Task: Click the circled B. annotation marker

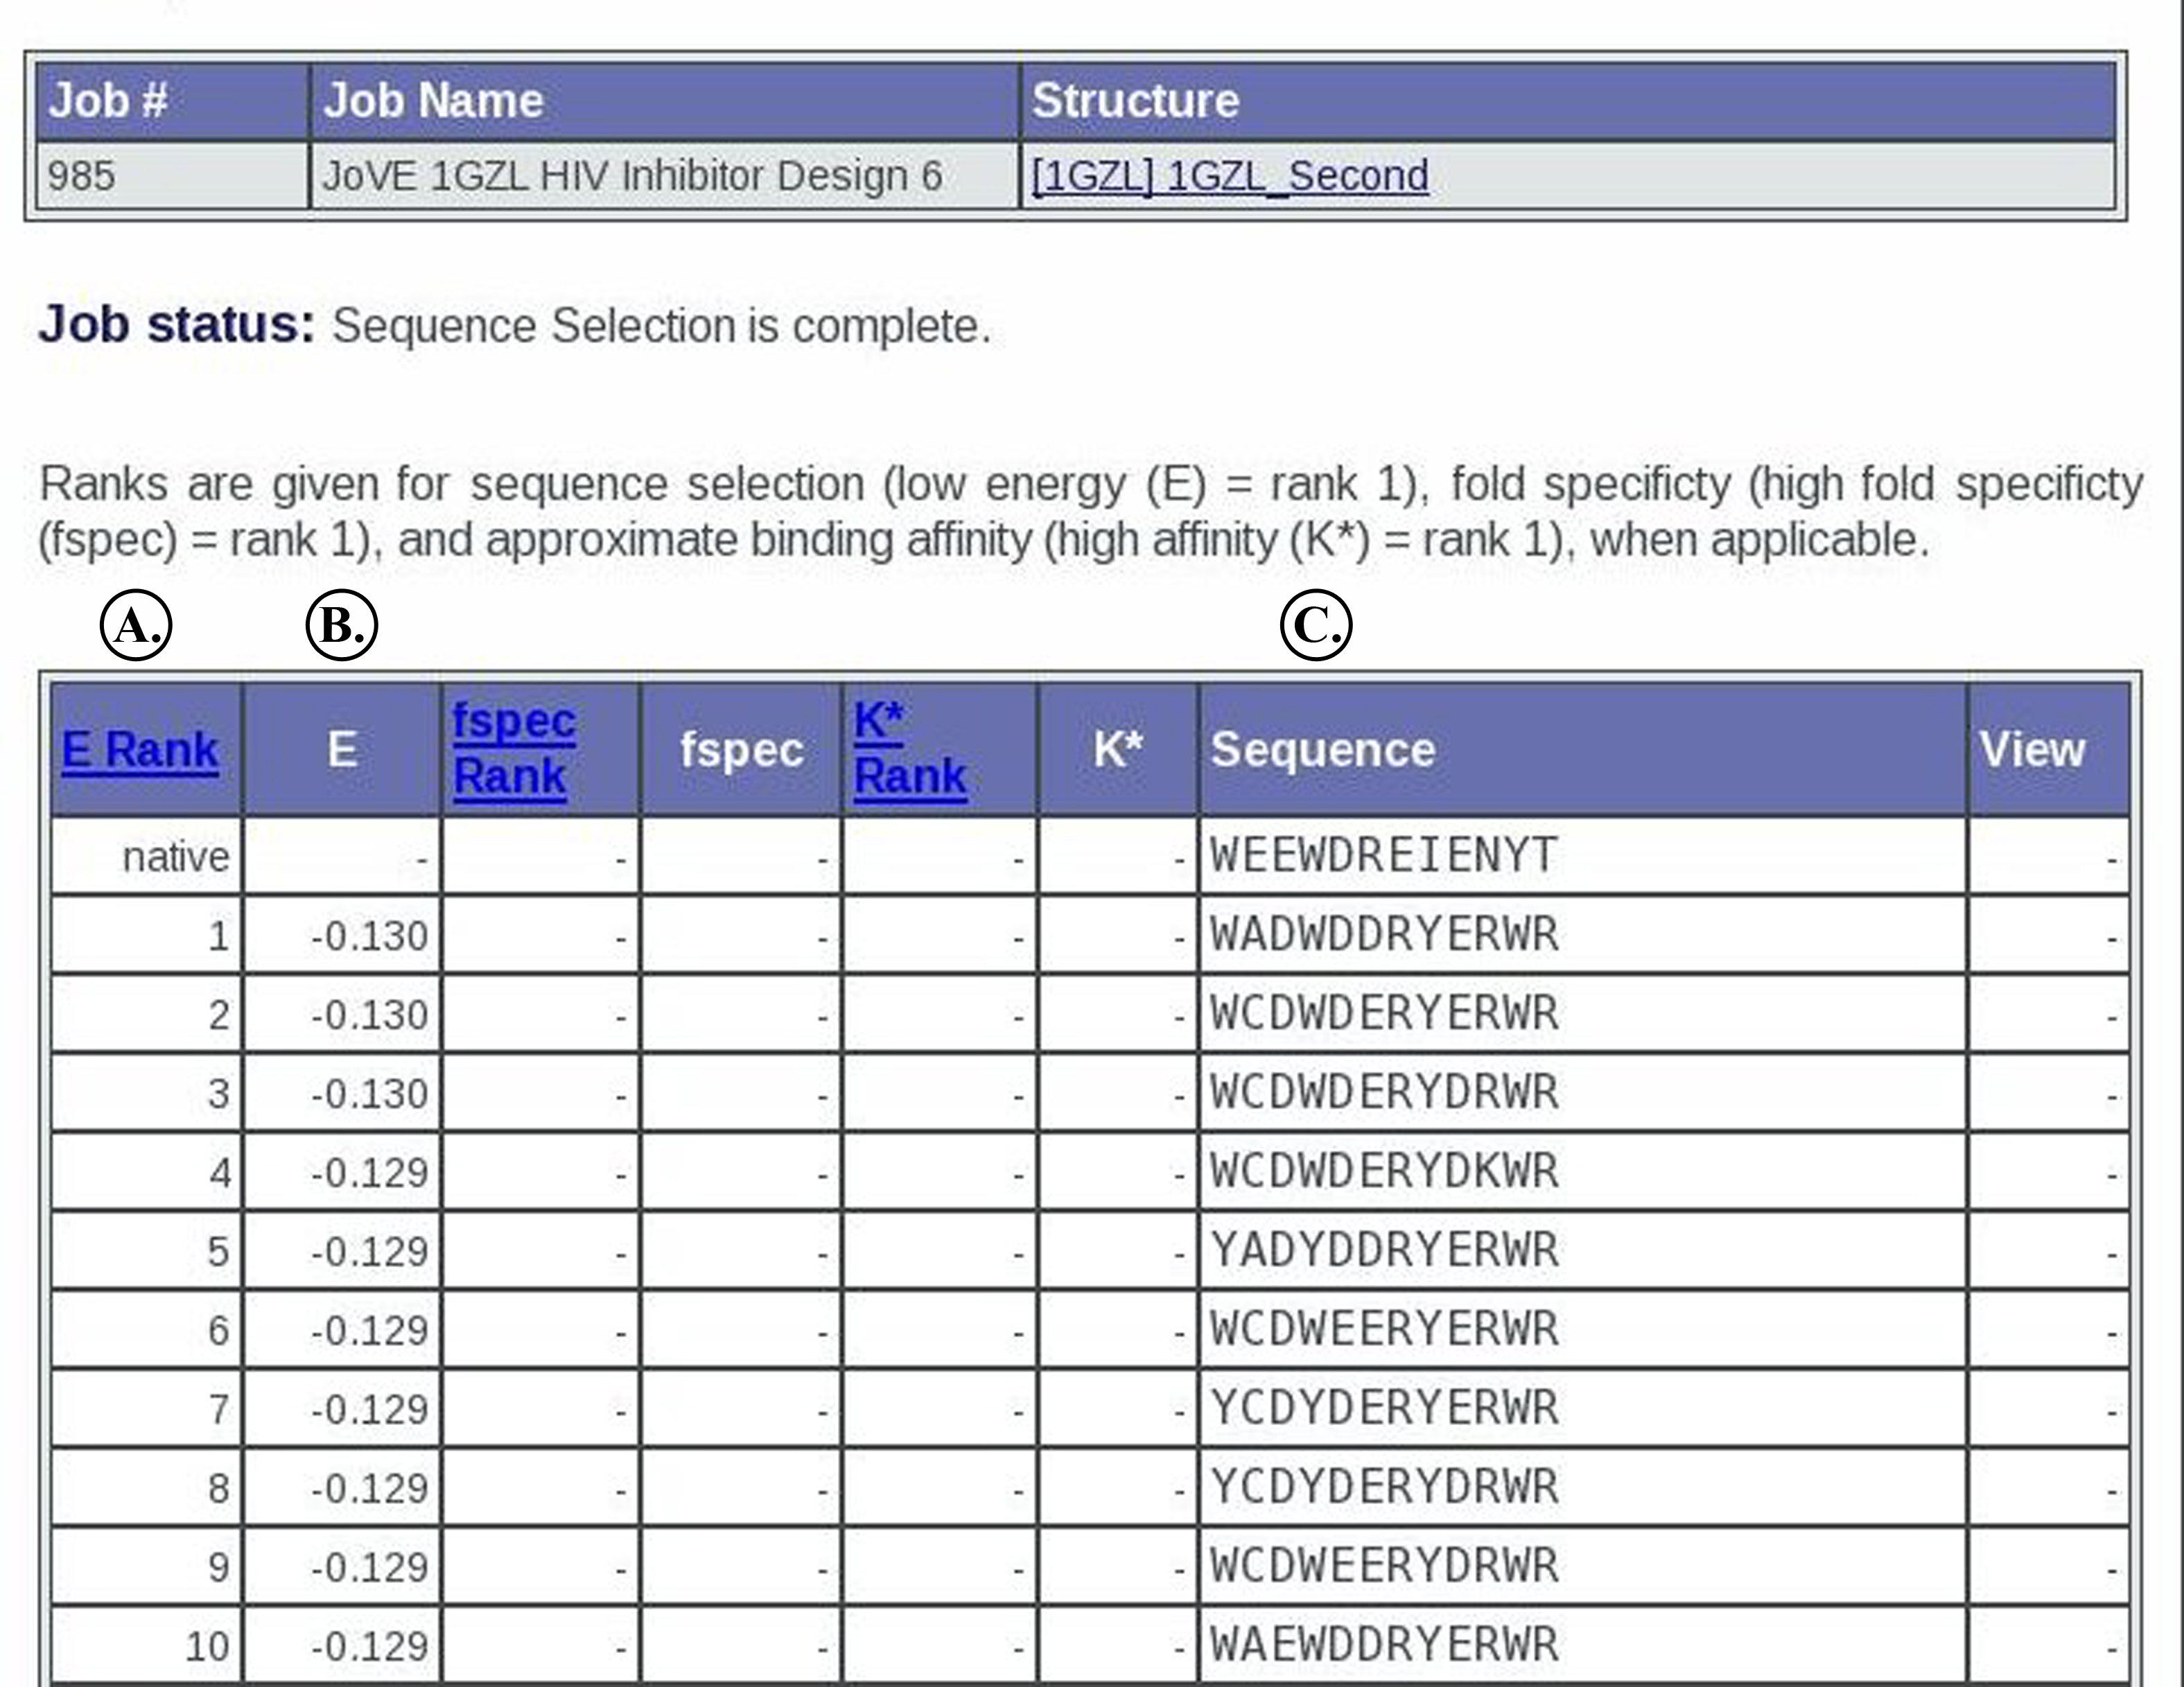Action: pyautogui.click(x=342, y=626)
